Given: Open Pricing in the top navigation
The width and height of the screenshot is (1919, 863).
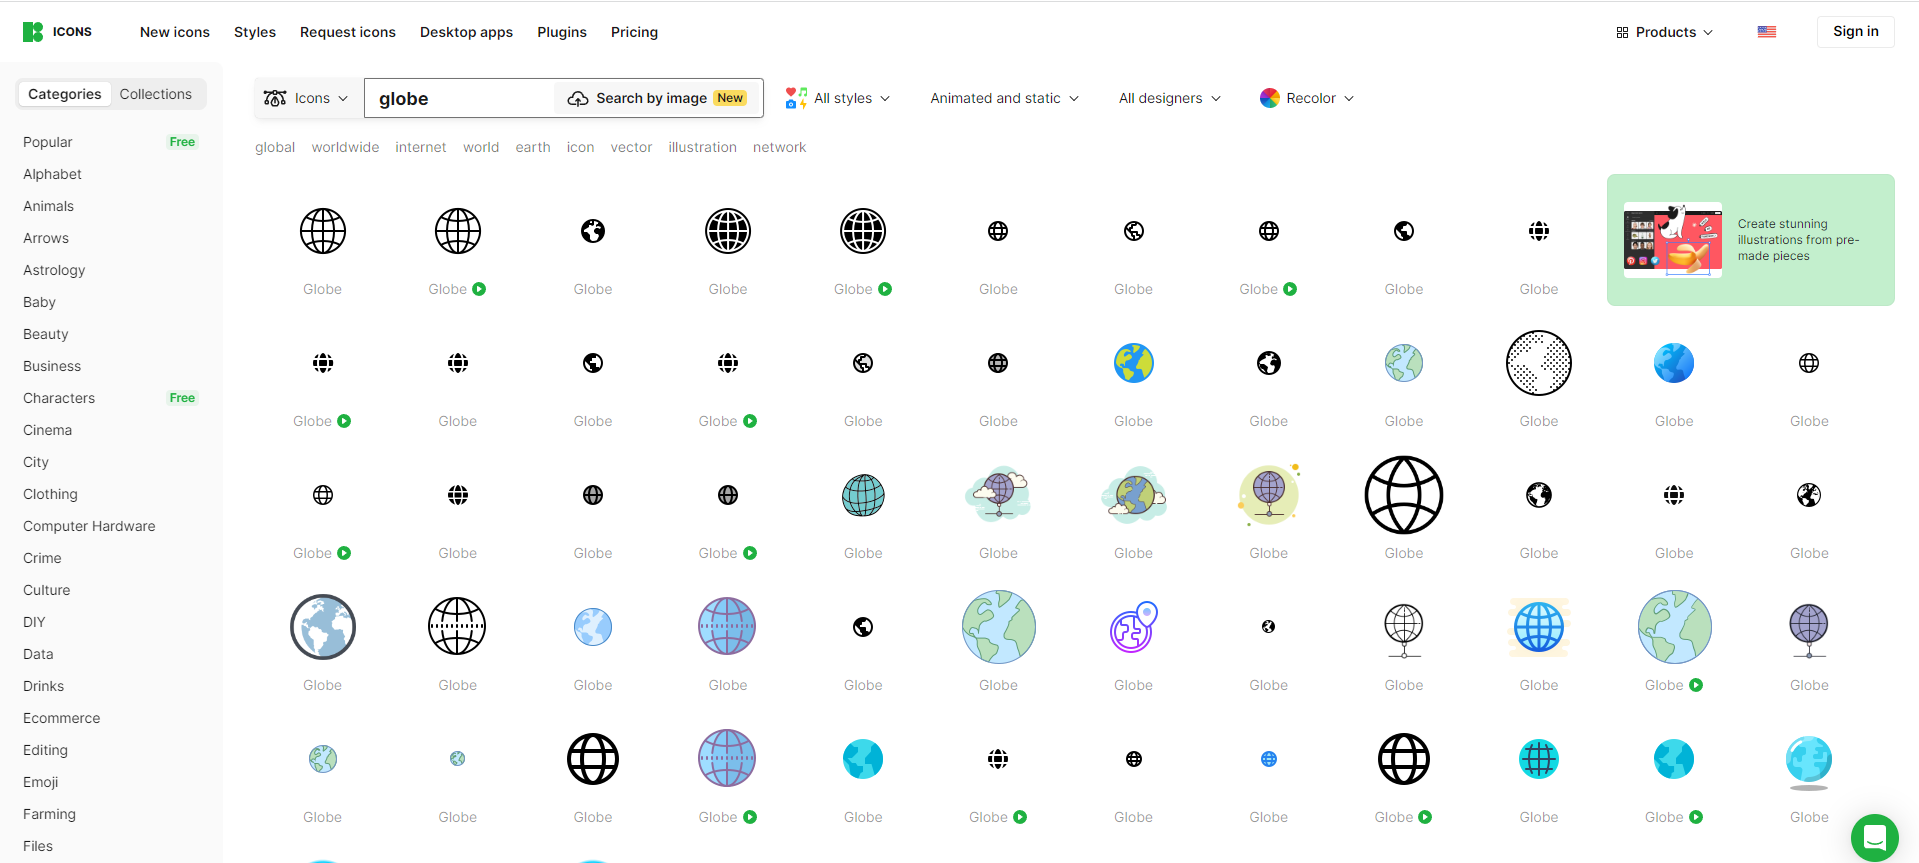Looking at the screenshot, I should click(634, 32).
